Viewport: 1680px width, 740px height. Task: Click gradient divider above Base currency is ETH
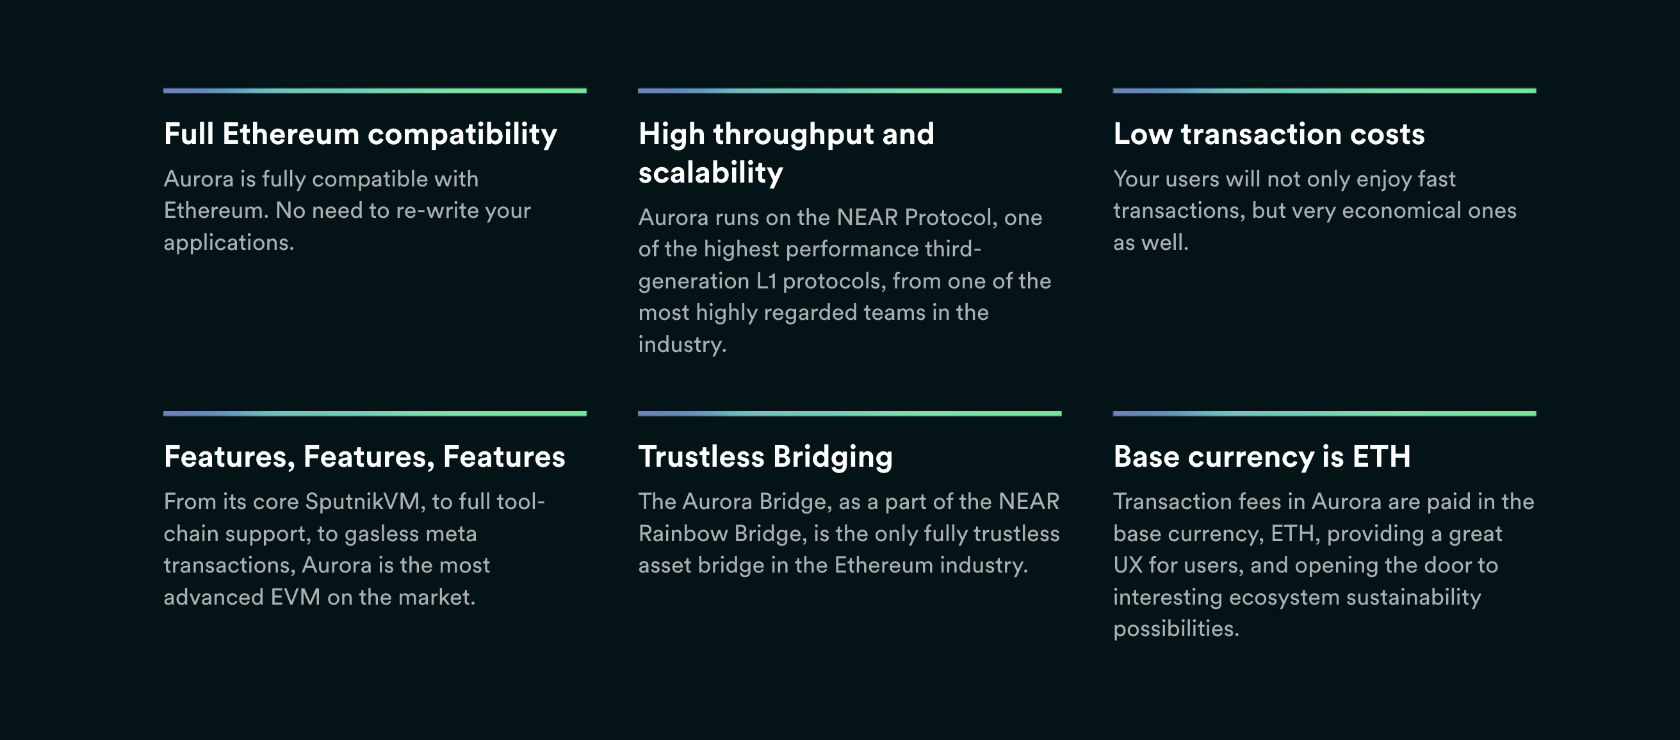tap(1325, 414)
